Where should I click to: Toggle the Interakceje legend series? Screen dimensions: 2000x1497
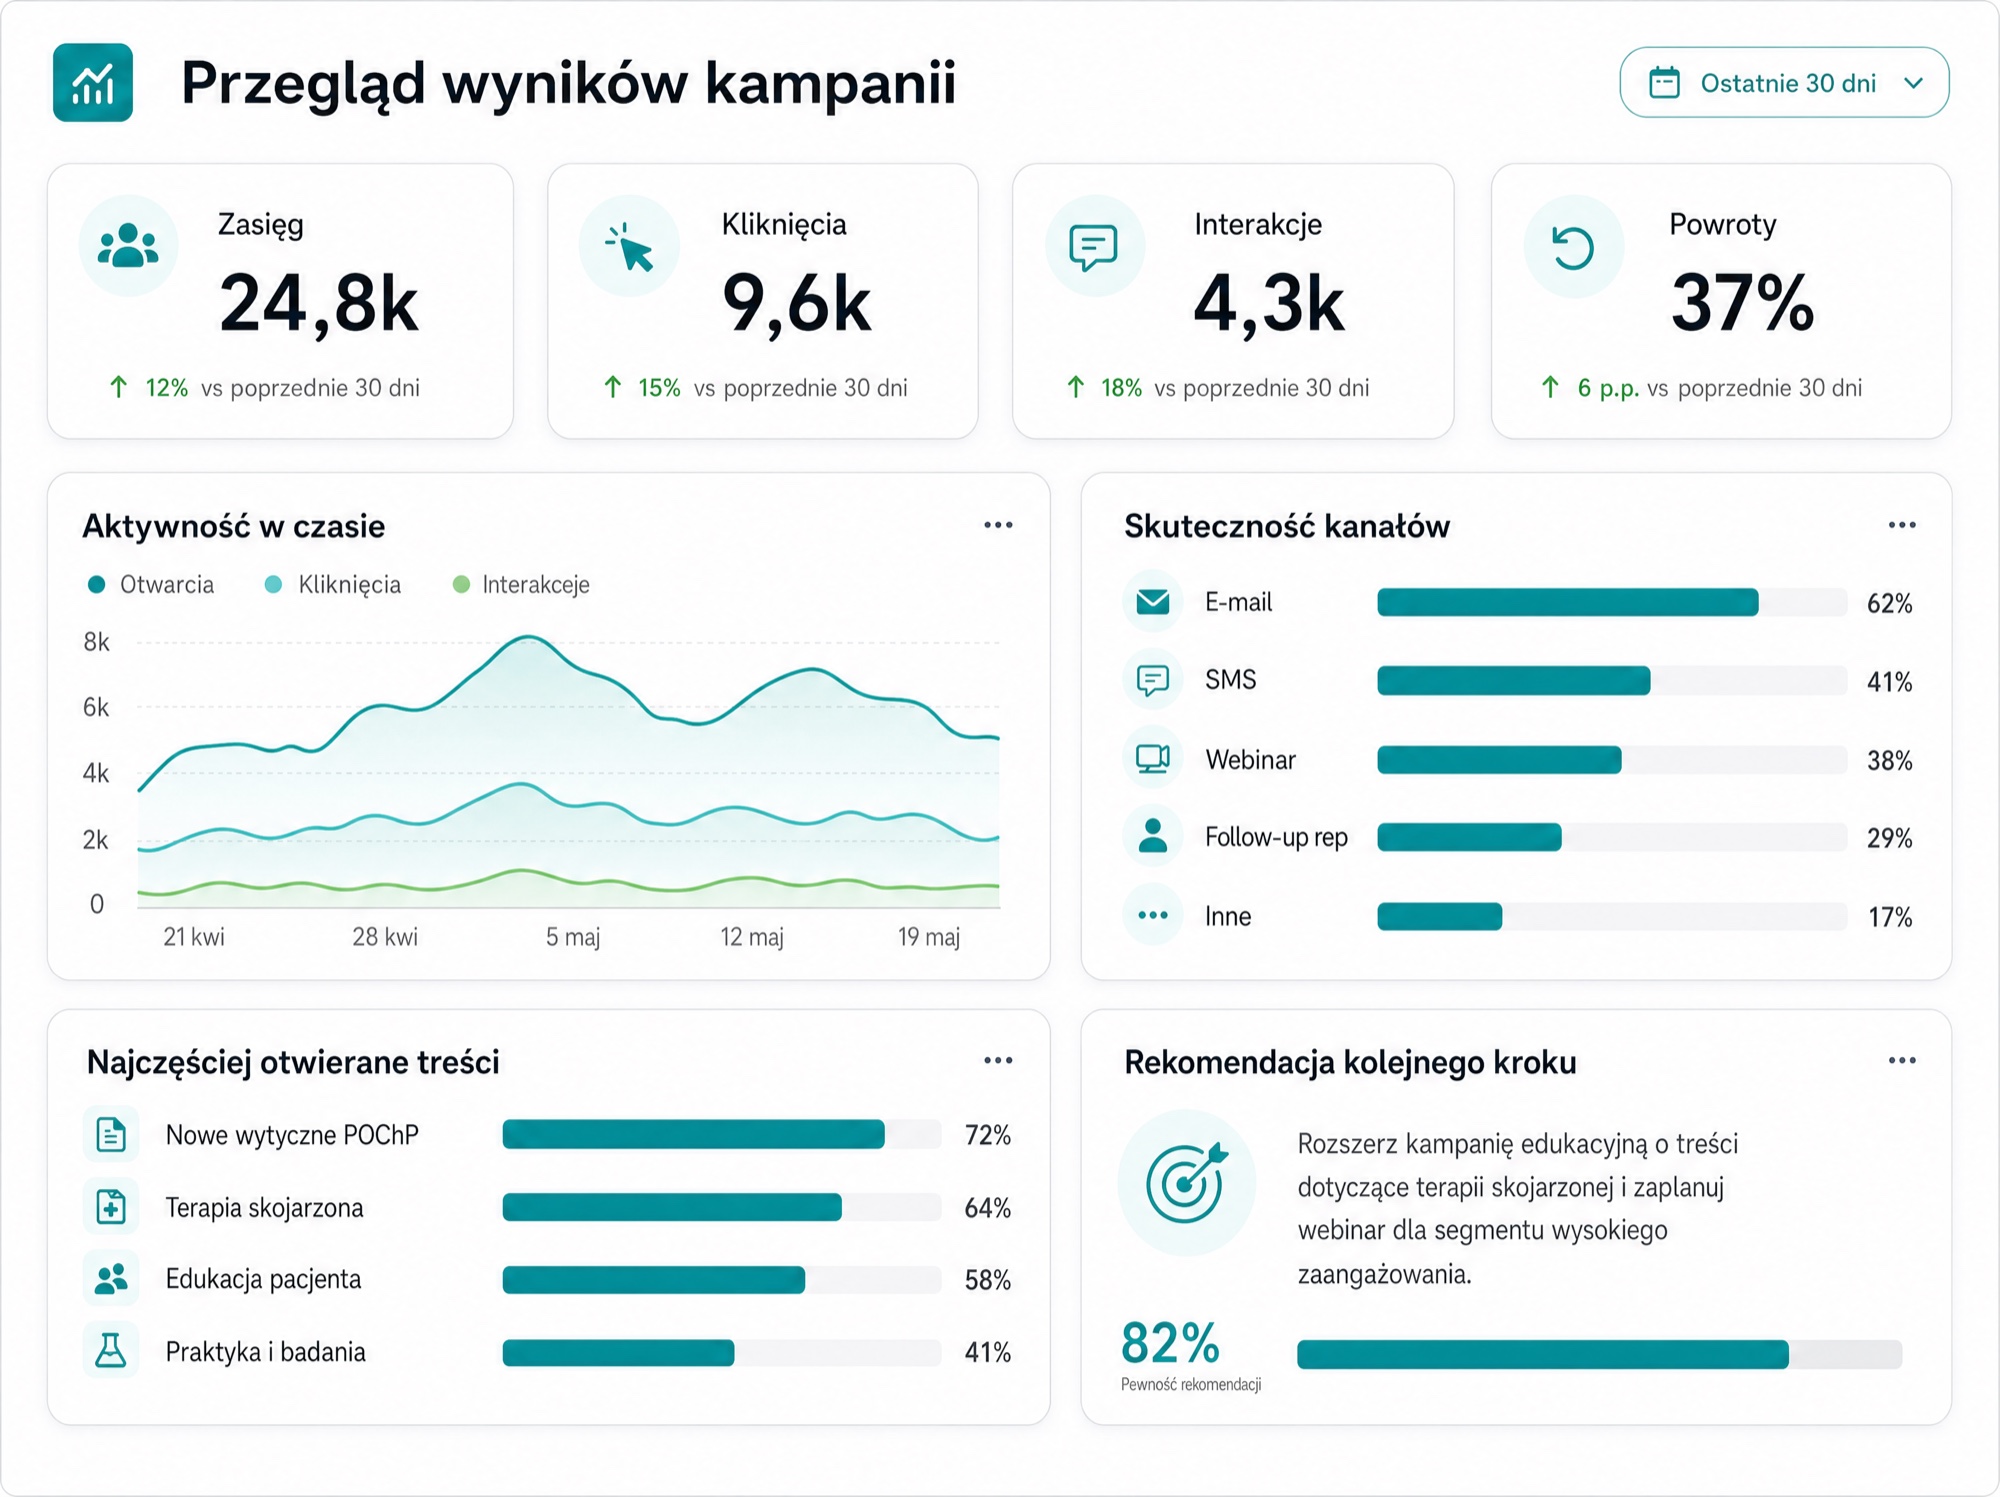521,584
